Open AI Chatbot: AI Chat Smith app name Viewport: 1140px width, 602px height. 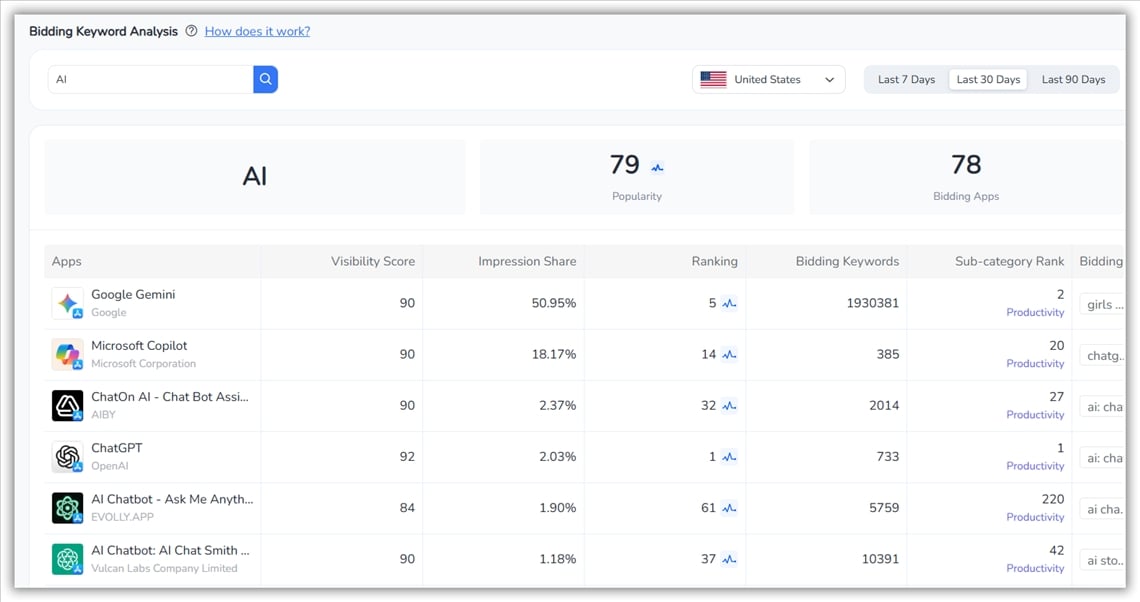point(170,550)
